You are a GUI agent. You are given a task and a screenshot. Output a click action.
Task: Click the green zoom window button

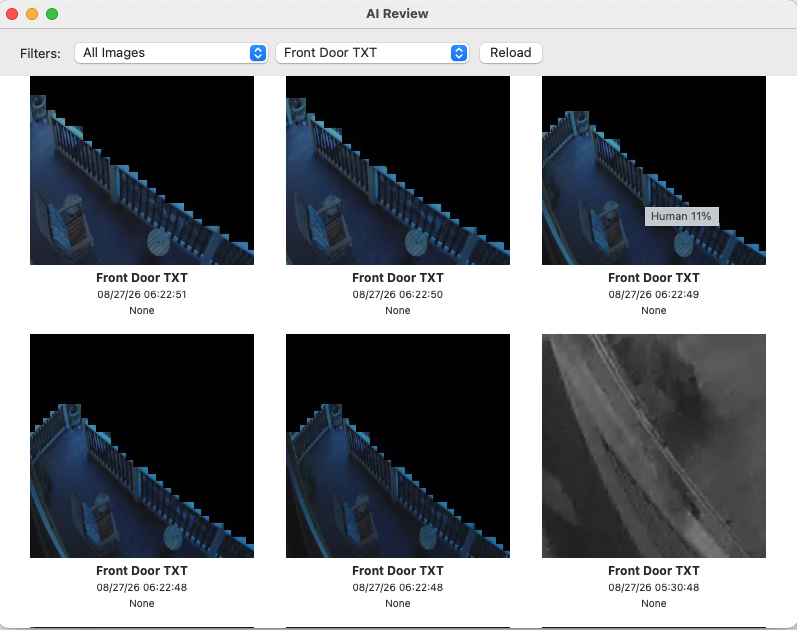pyautogui.click(x=52, y=14)
